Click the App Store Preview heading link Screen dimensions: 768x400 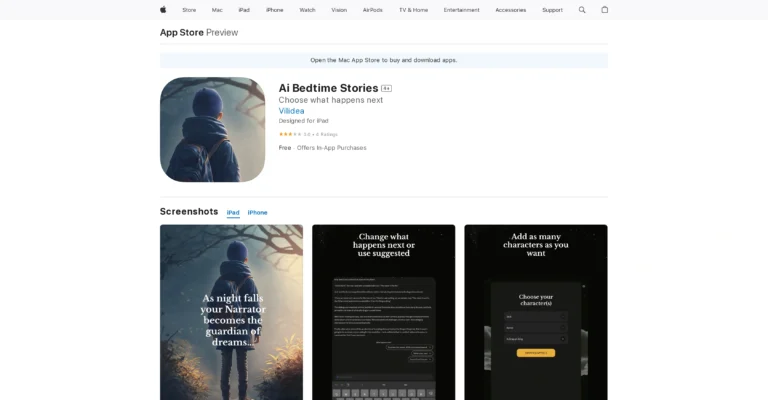(199, 32)
